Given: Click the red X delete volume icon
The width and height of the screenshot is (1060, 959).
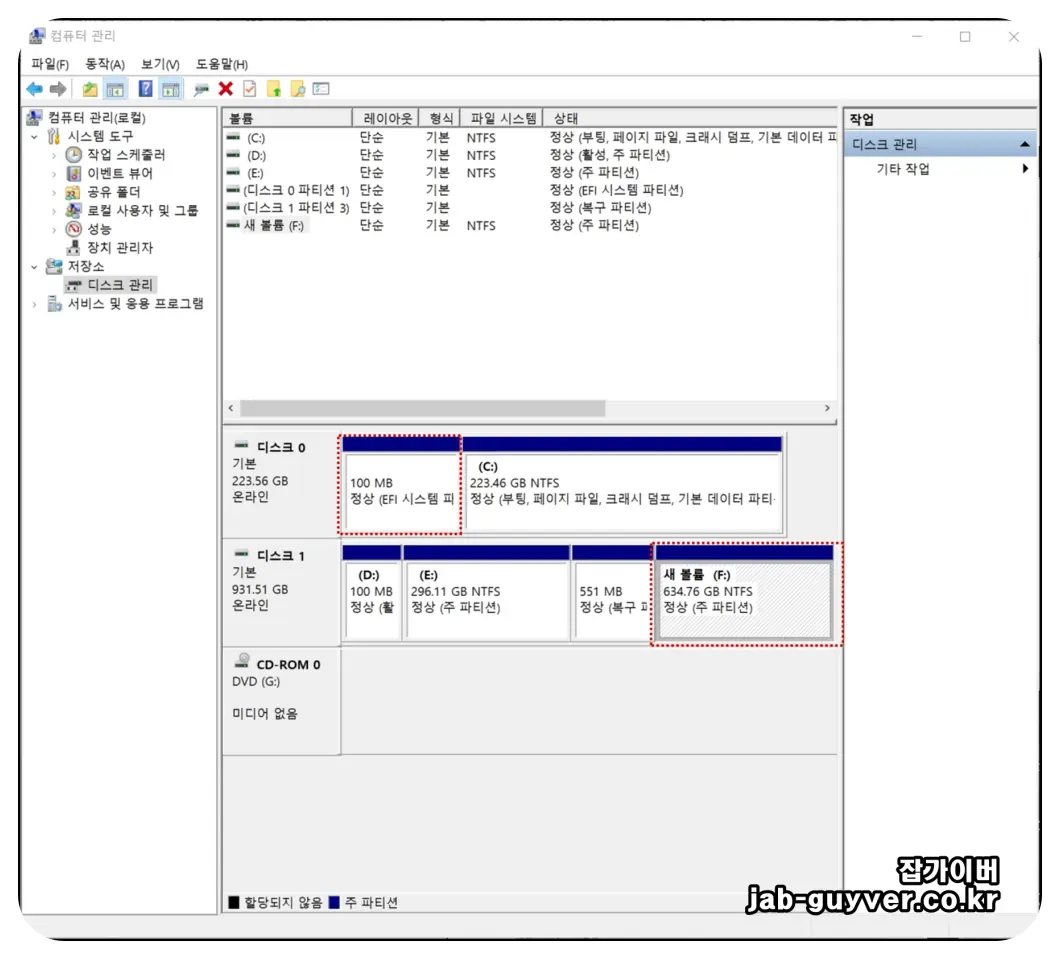Looking at the screenshot, I should click(x=225, y=89).
